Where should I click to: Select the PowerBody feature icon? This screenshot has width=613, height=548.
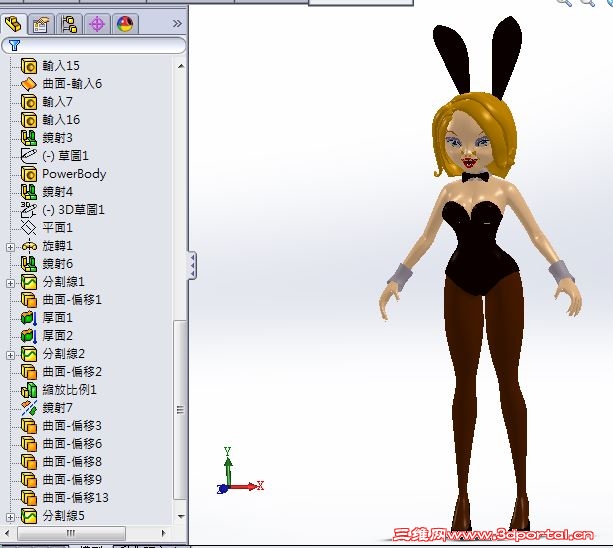click(29, 174)
